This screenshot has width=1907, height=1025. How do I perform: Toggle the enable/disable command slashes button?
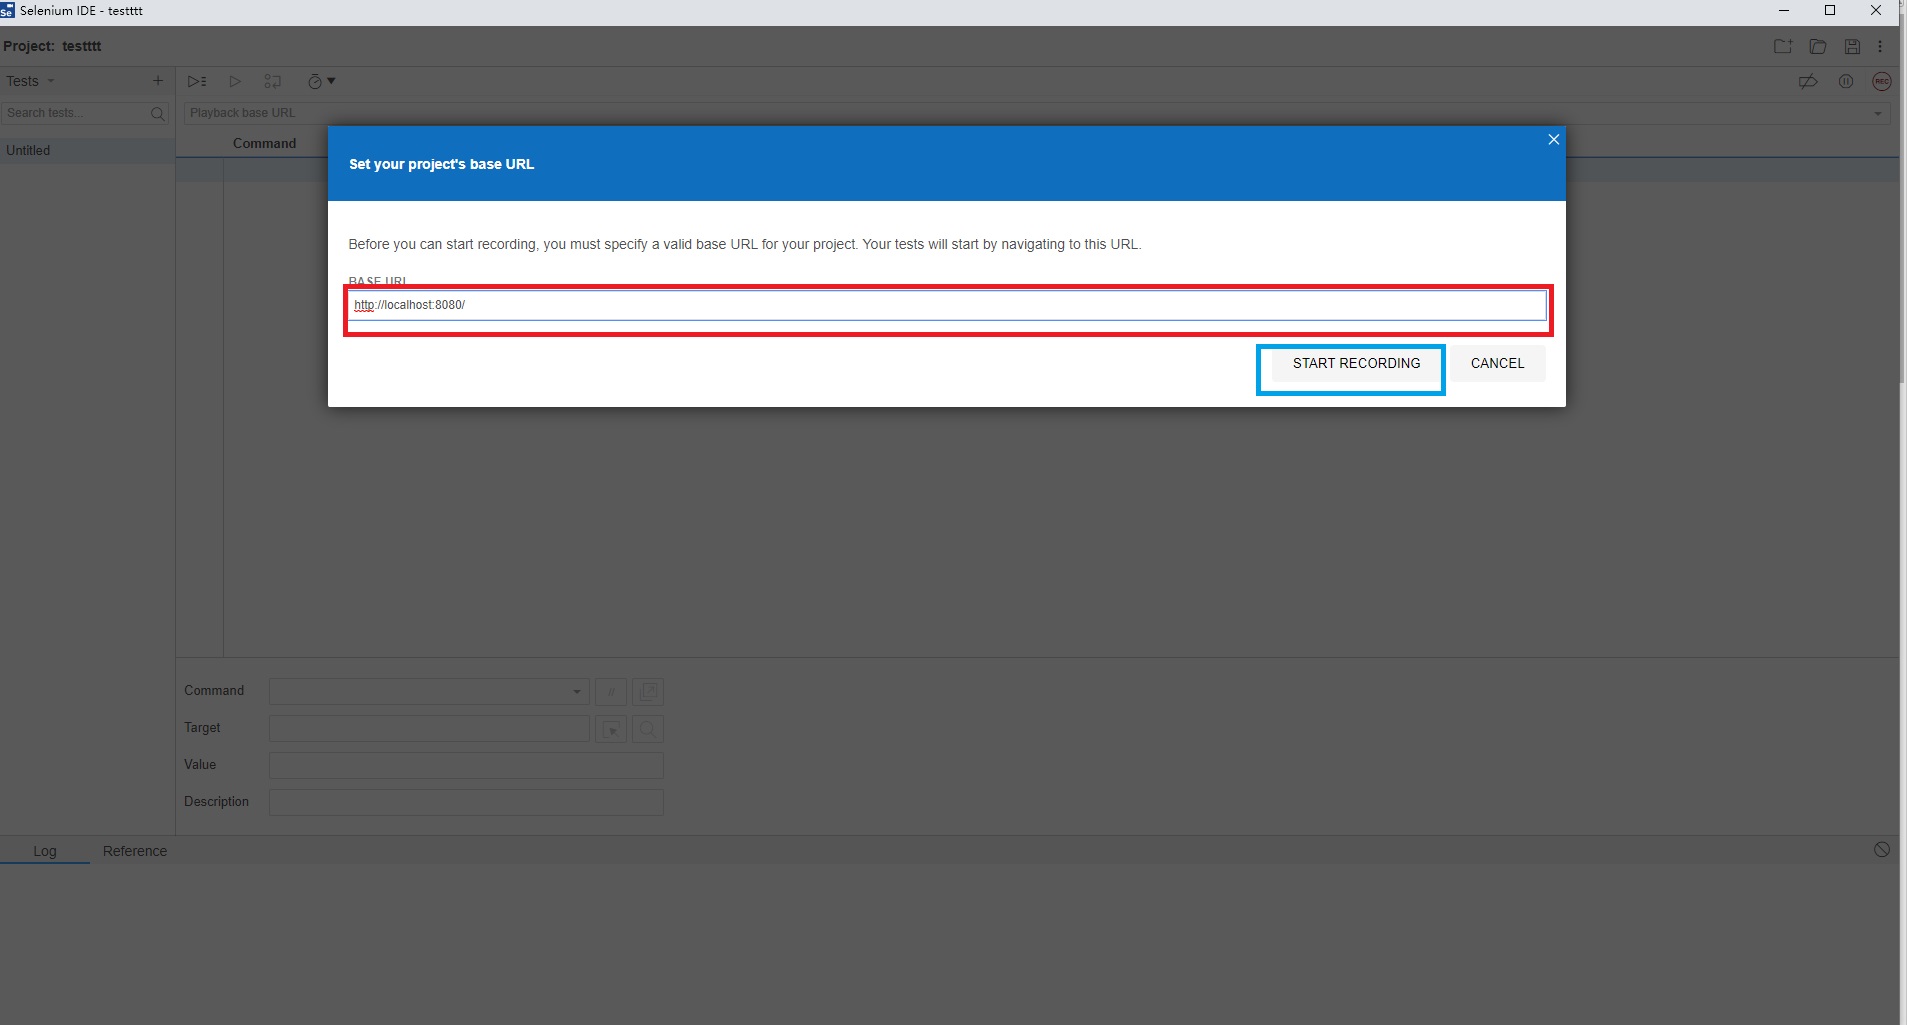(611, 692)
